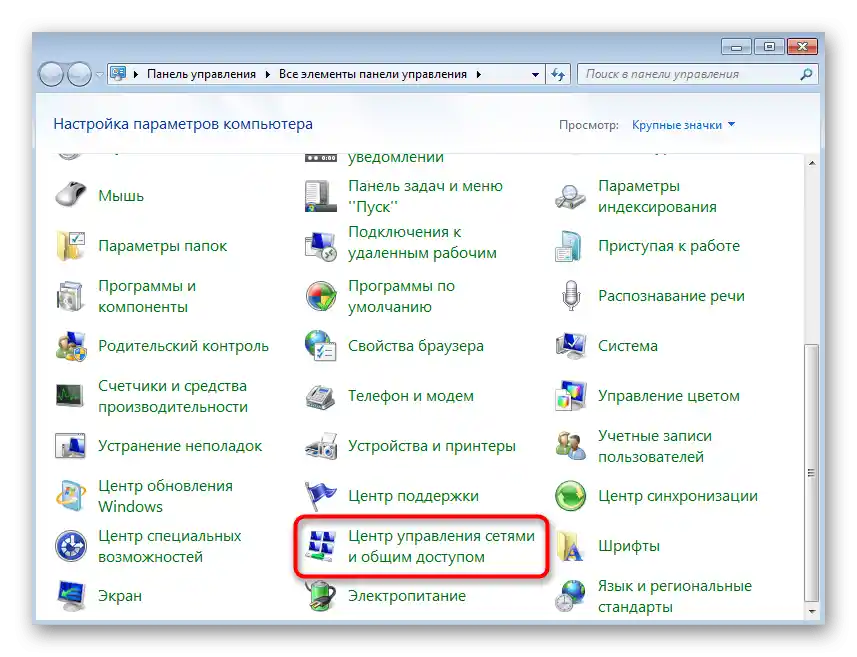The image size is (857, 657).
Task: Click the vertical scrollbar thumb
Action: click(x=812, y=473)
